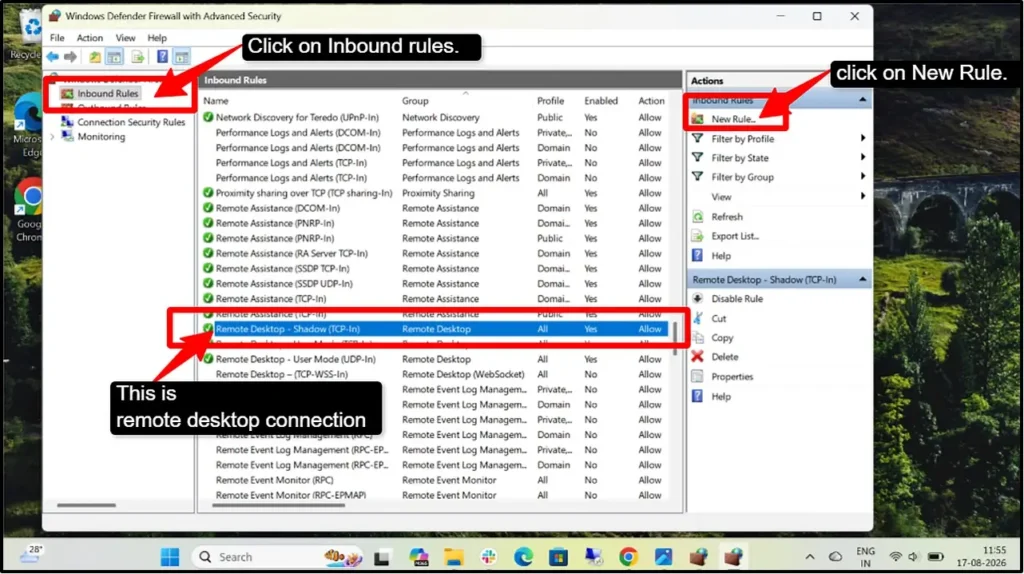Collapse the Remote Desktop - Shadow actions section
The height and width of the screenshot is (574, 1024).
coord(863,279)
